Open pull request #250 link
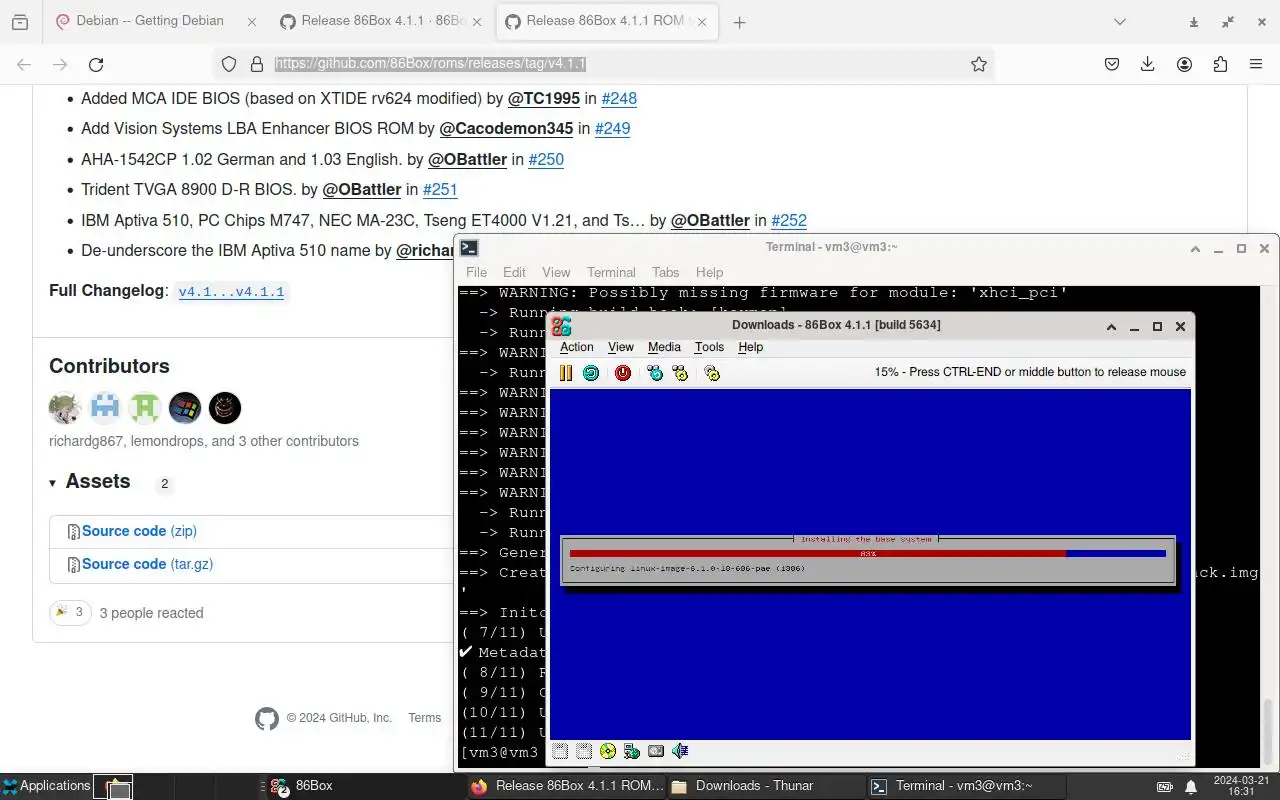Screen dimensions: 1280x800 pos(546,159)
